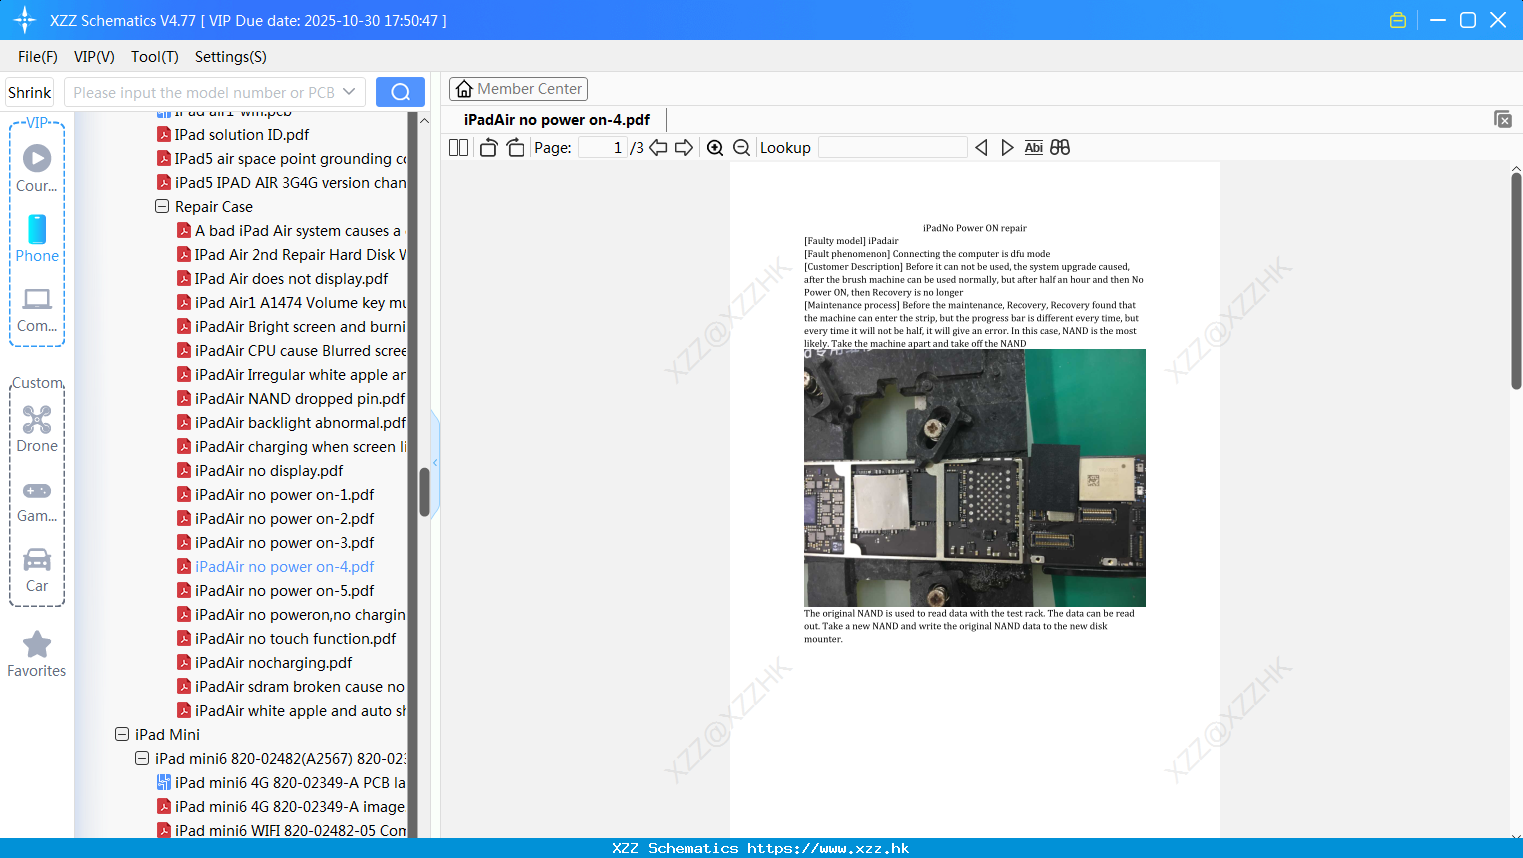Open the File menu
The width and height of the screenshot is (1523, 858).
[38, 57]
